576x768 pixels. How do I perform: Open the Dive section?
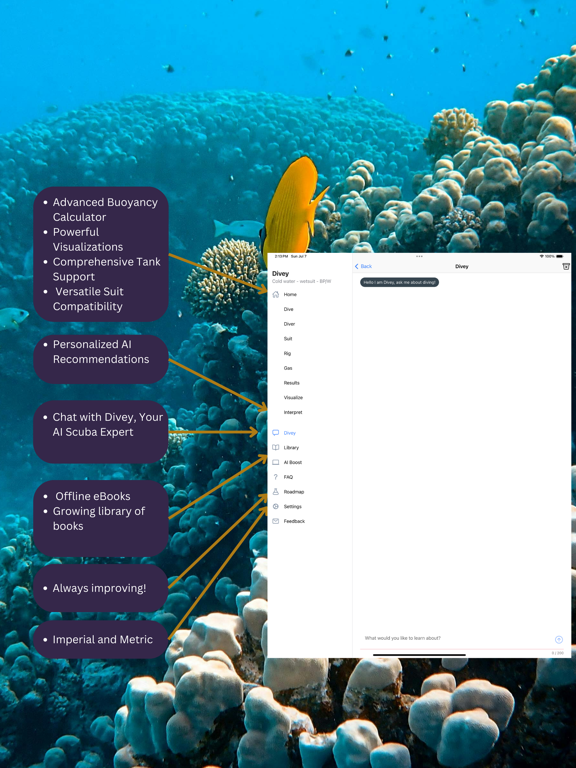[288, 310]
